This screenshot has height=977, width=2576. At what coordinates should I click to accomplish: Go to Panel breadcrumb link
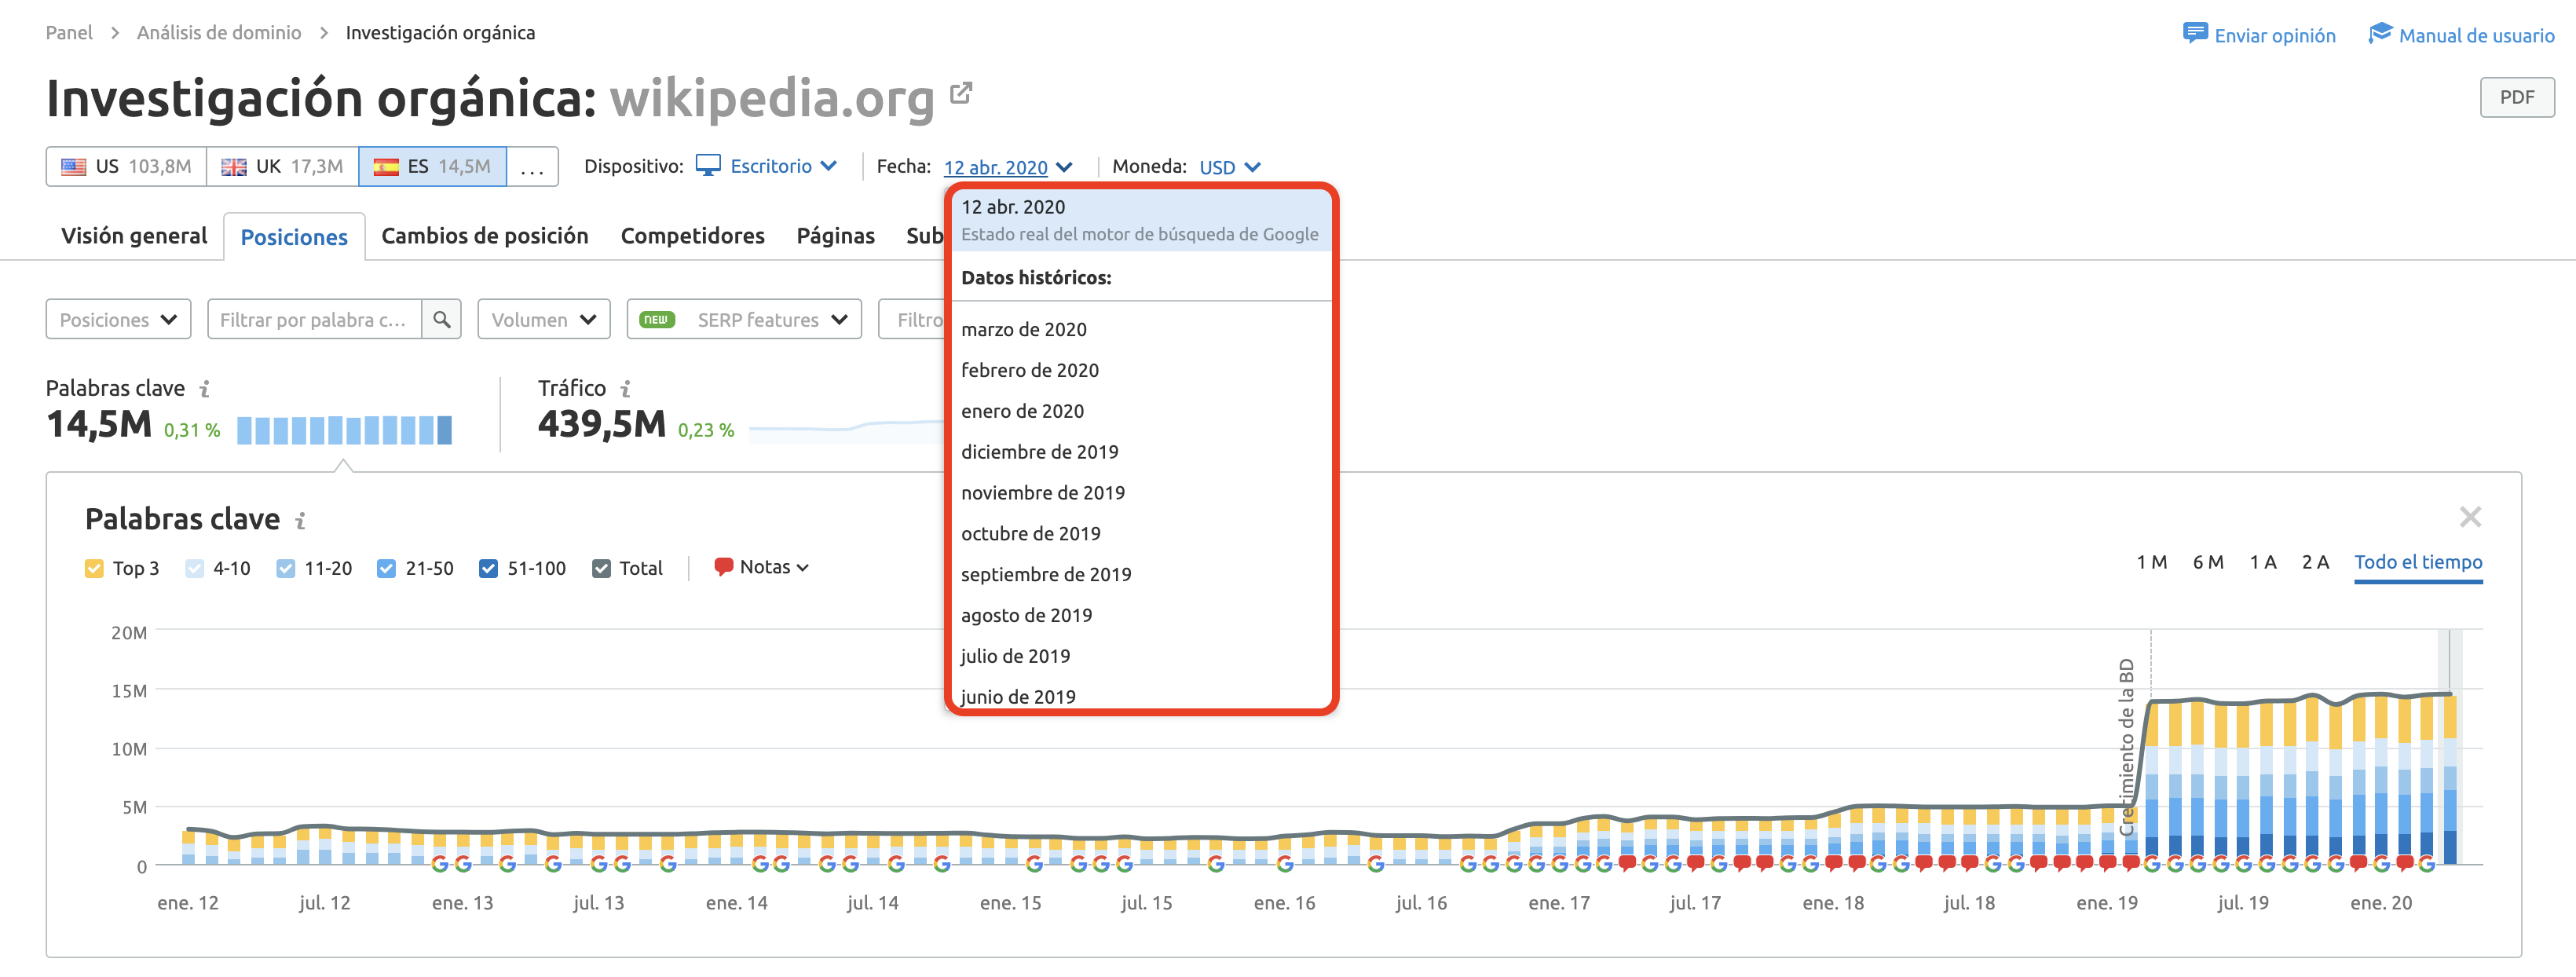coord(69,33)
